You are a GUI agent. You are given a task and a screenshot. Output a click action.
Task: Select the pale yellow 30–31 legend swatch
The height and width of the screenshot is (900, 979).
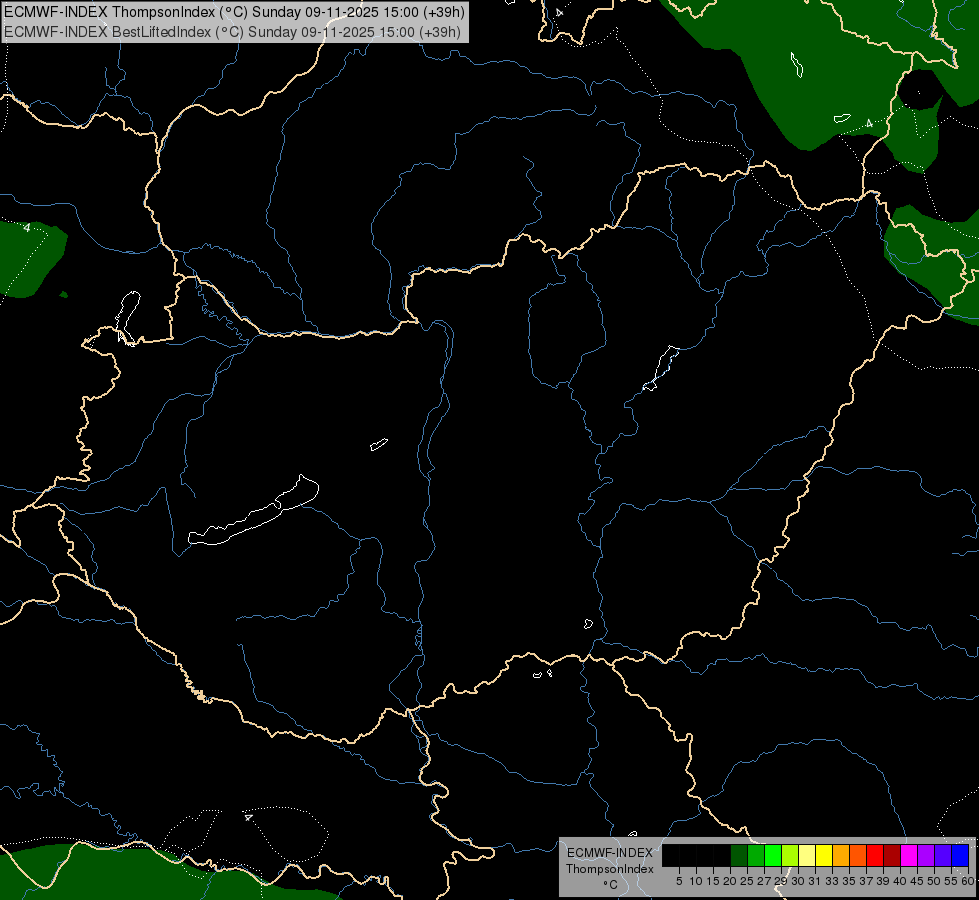click(x=807, y=855)
